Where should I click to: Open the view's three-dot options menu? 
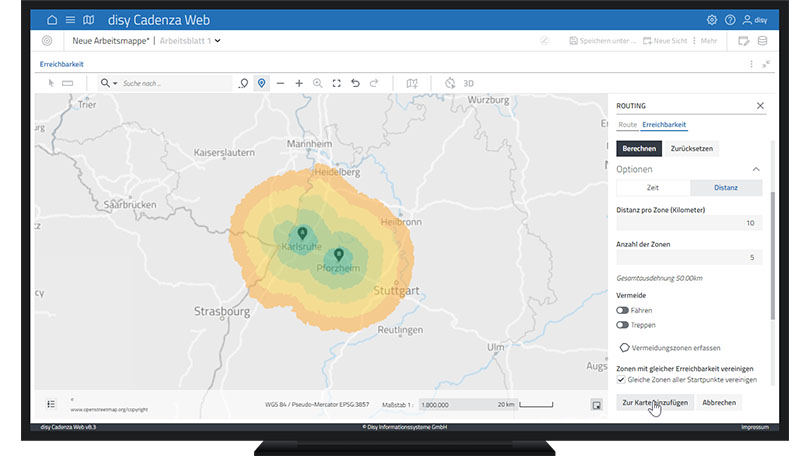(751, 64)
